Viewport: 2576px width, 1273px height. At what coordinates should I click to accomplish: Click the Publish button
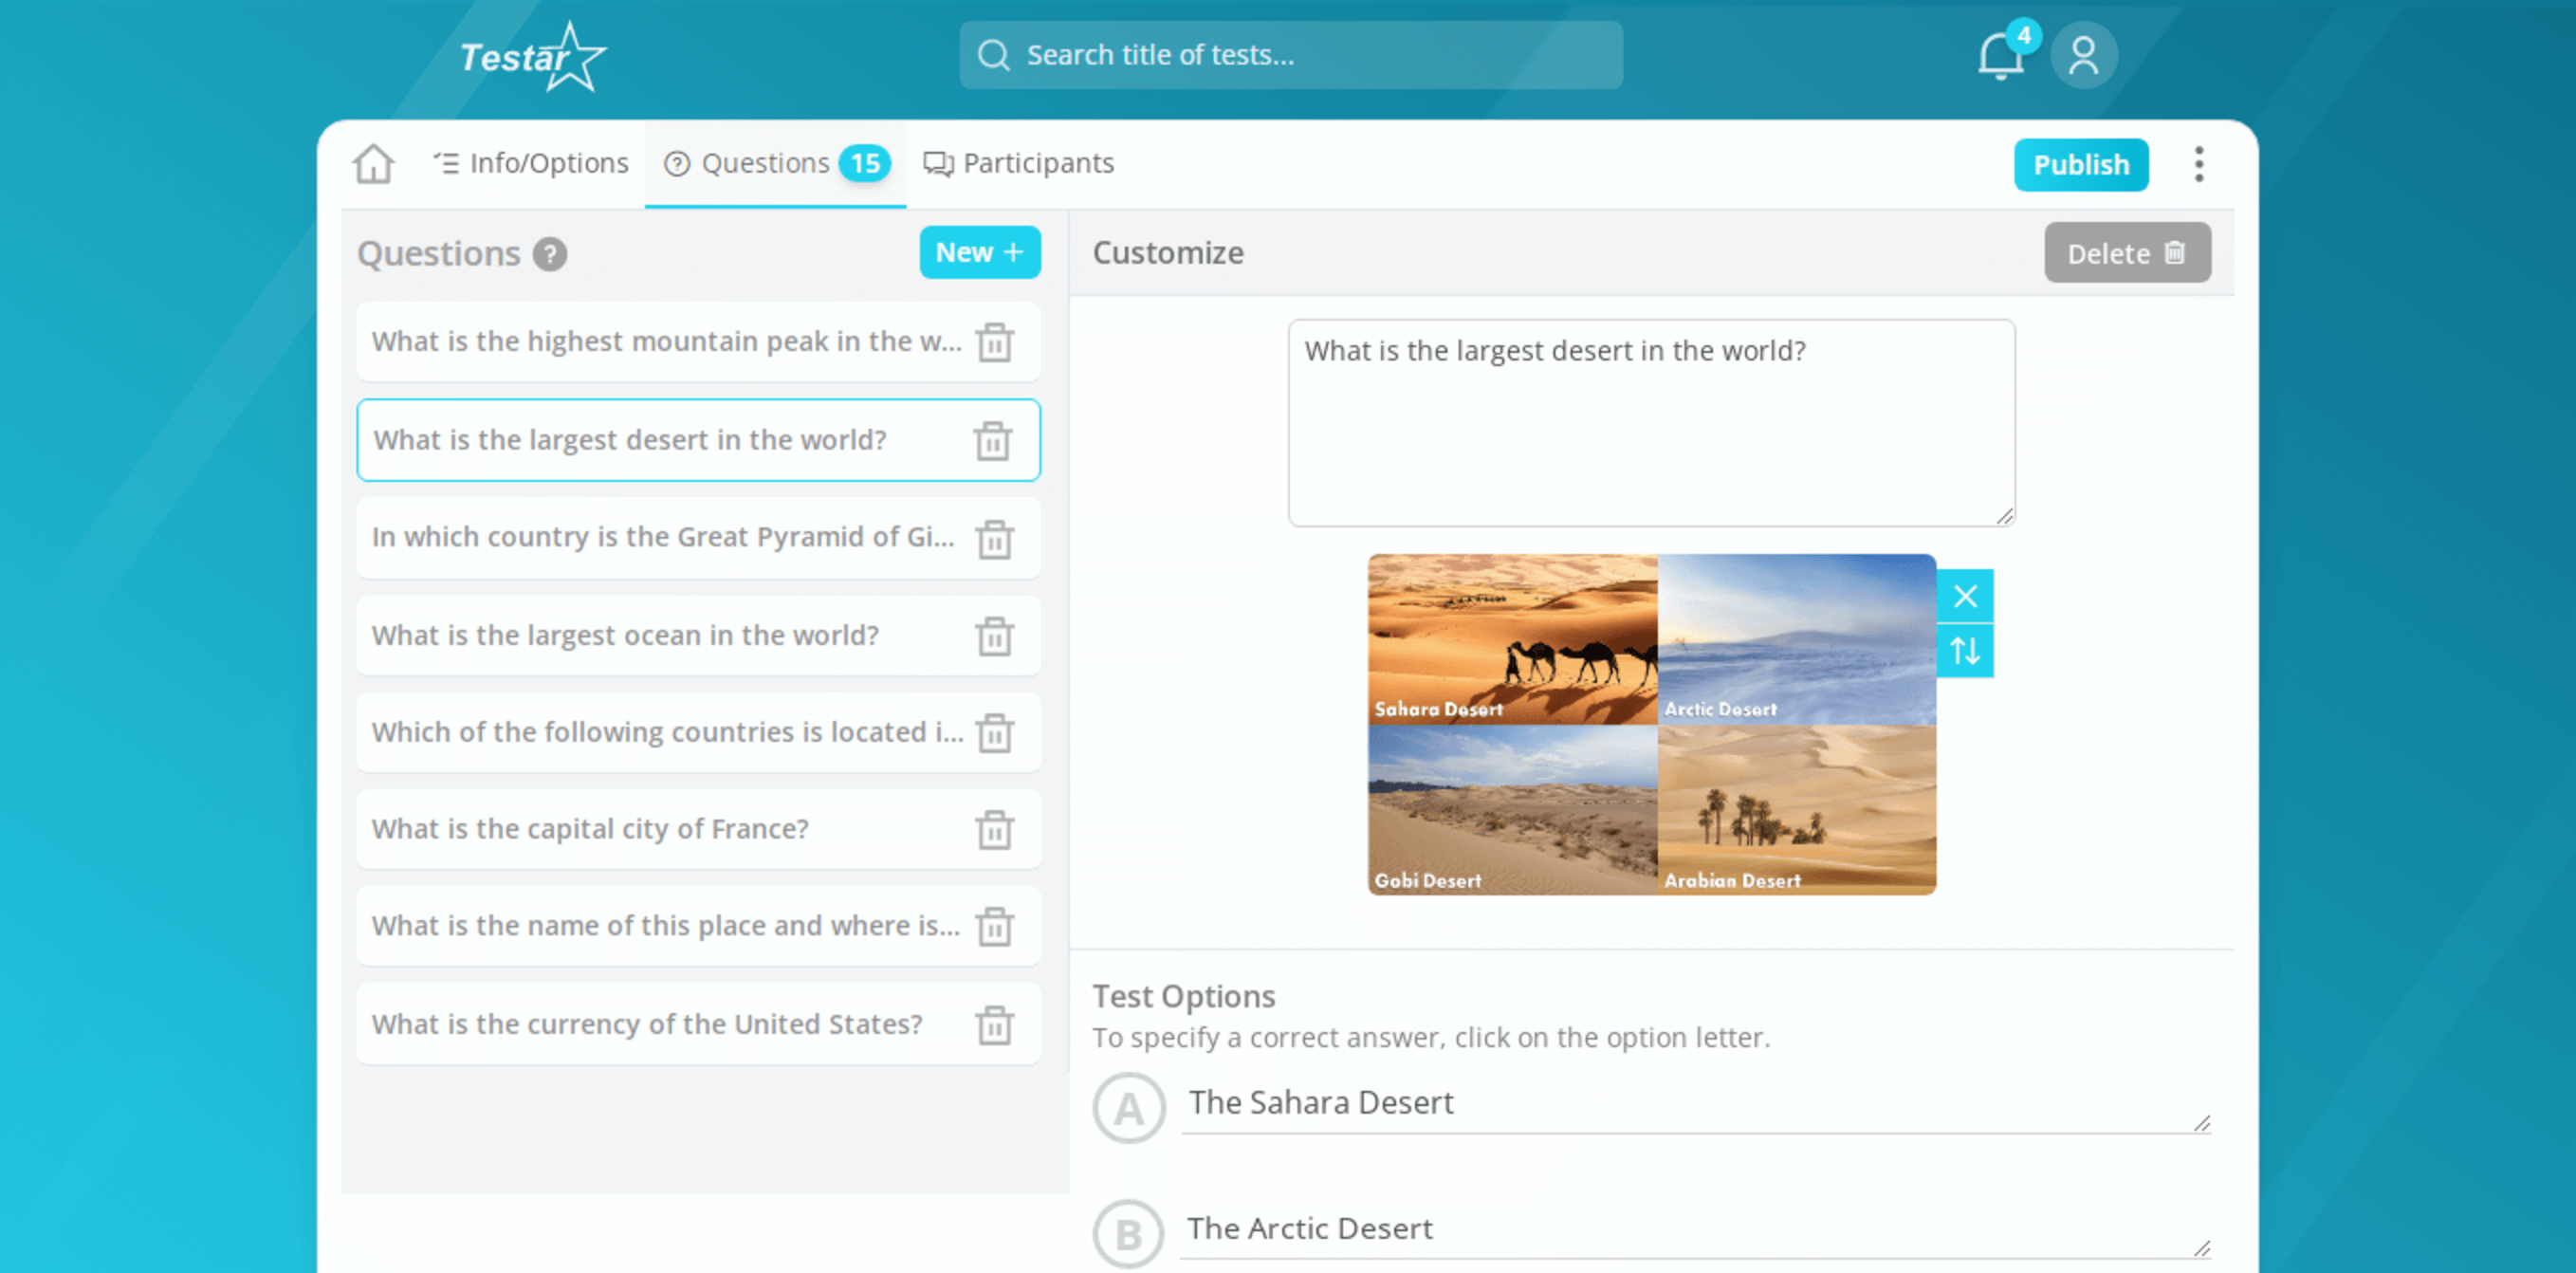click(2080, 165)
